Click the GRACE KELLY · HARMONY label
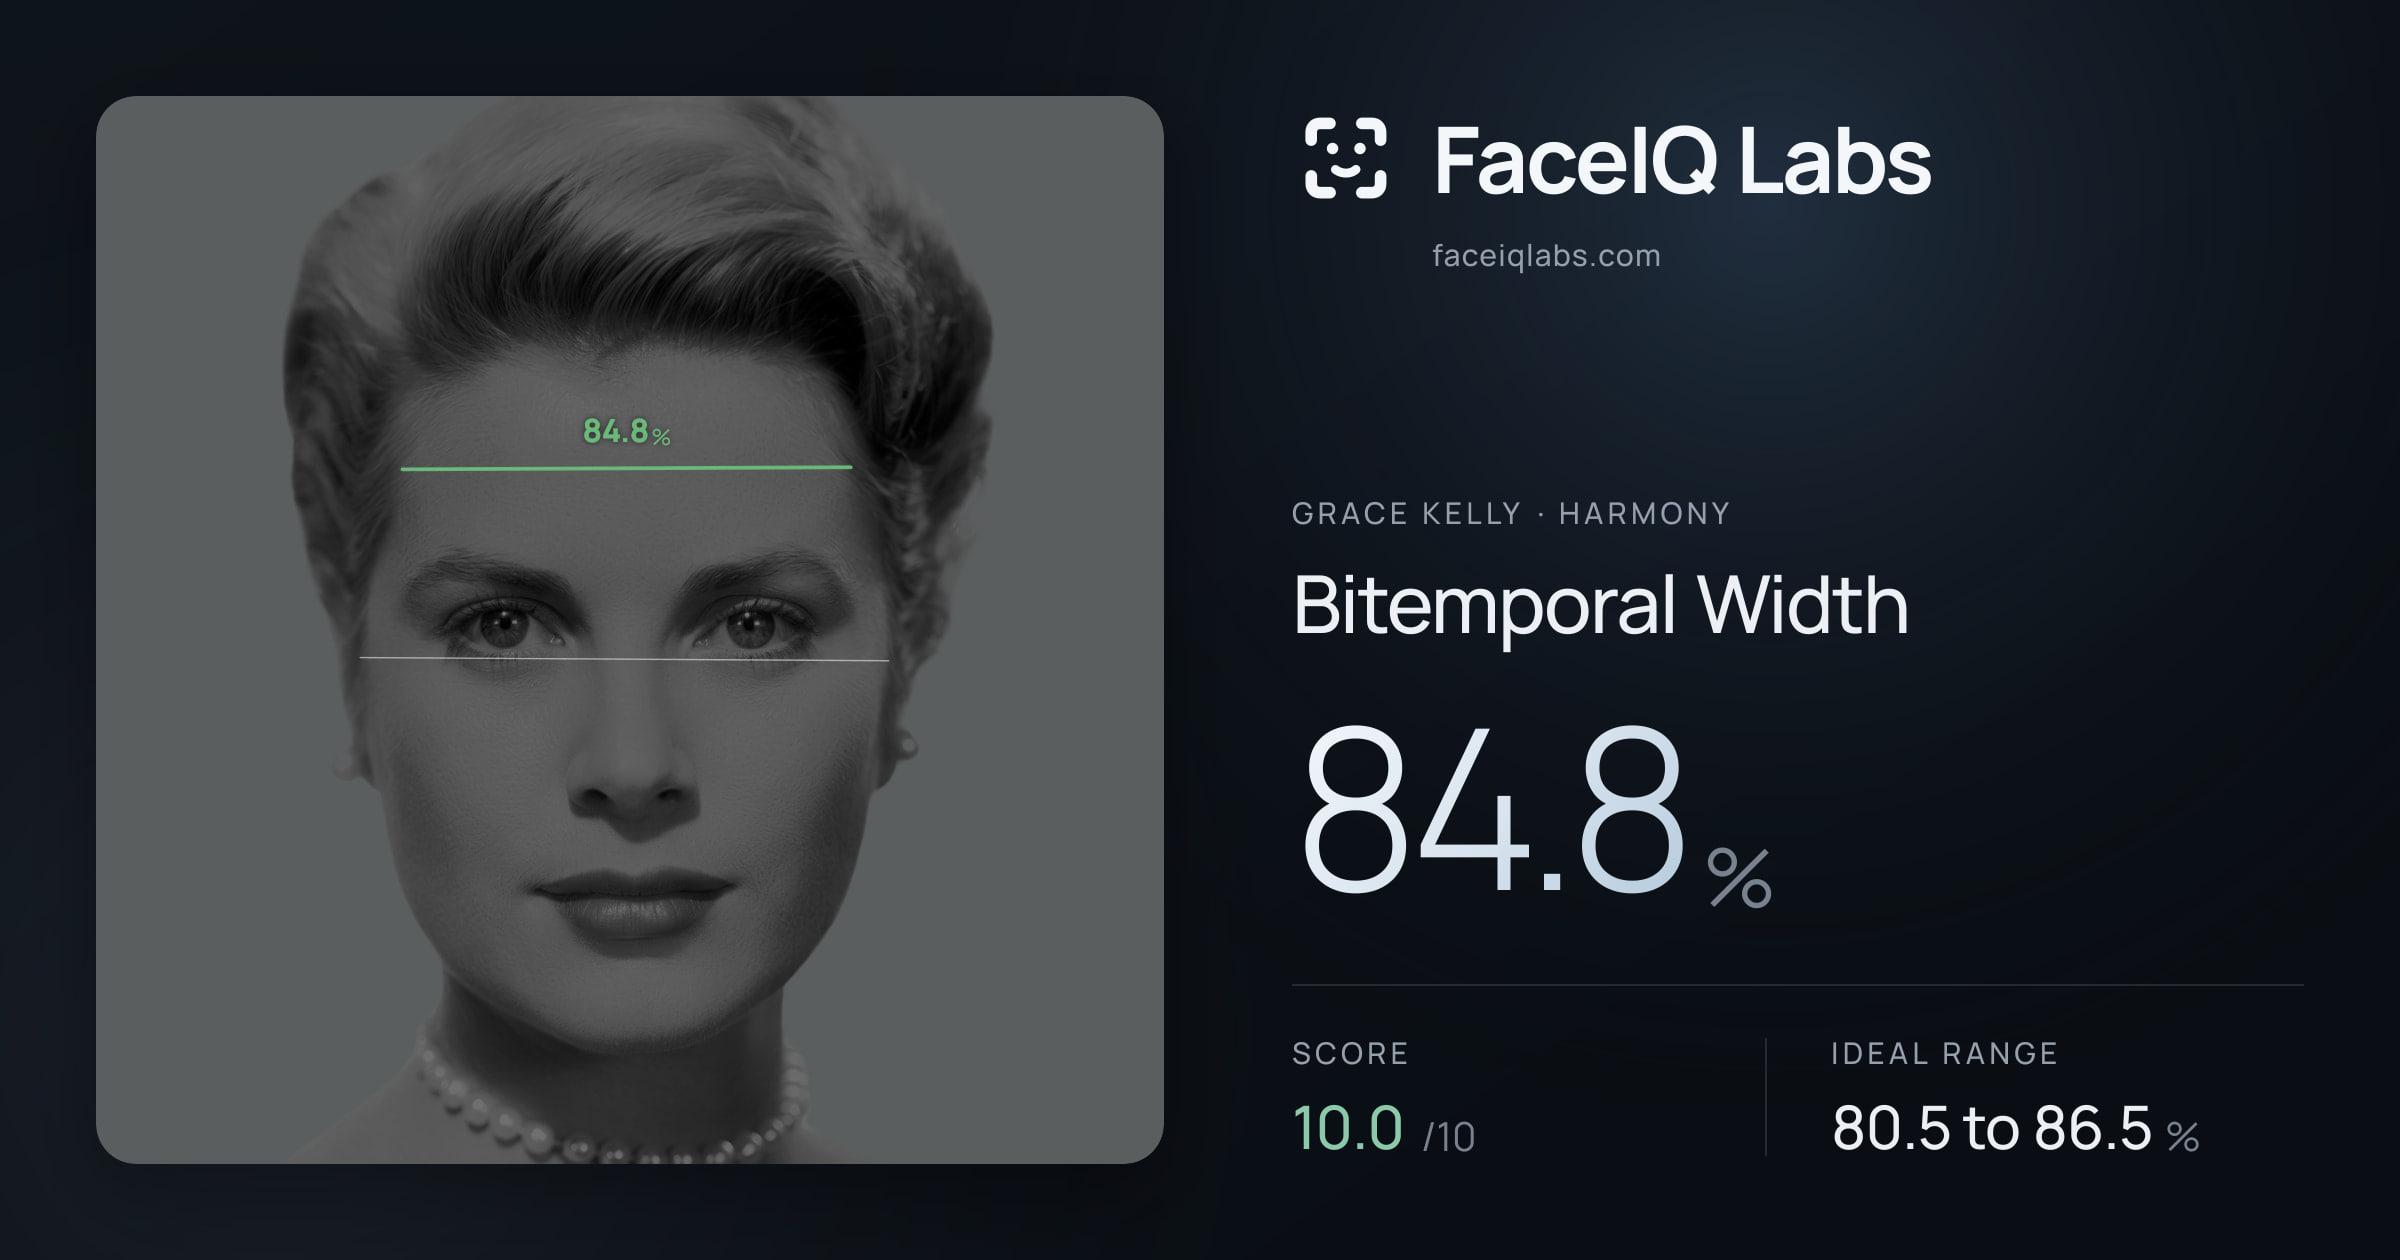Image resolution: width=2400 pixels, height=1260 pixels. point(1511,514)
